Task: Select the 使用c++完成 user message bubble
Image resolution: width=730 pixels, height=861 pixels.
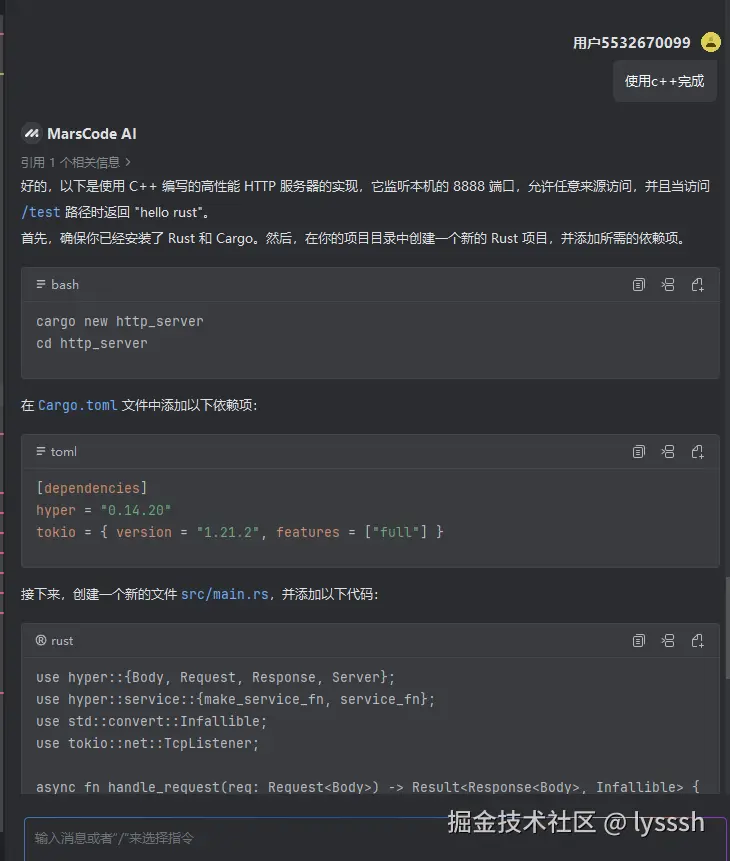Action: click(664, 81)
